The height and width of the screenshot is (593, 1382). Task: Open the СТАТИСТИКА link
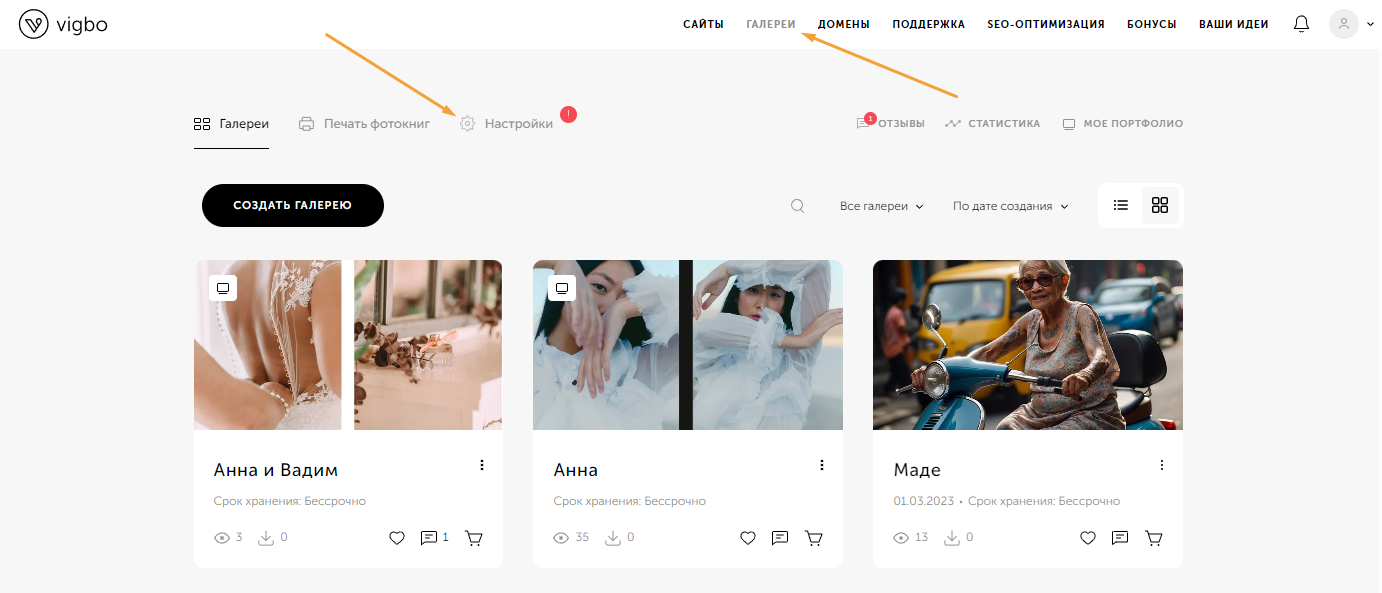point(993,124)
